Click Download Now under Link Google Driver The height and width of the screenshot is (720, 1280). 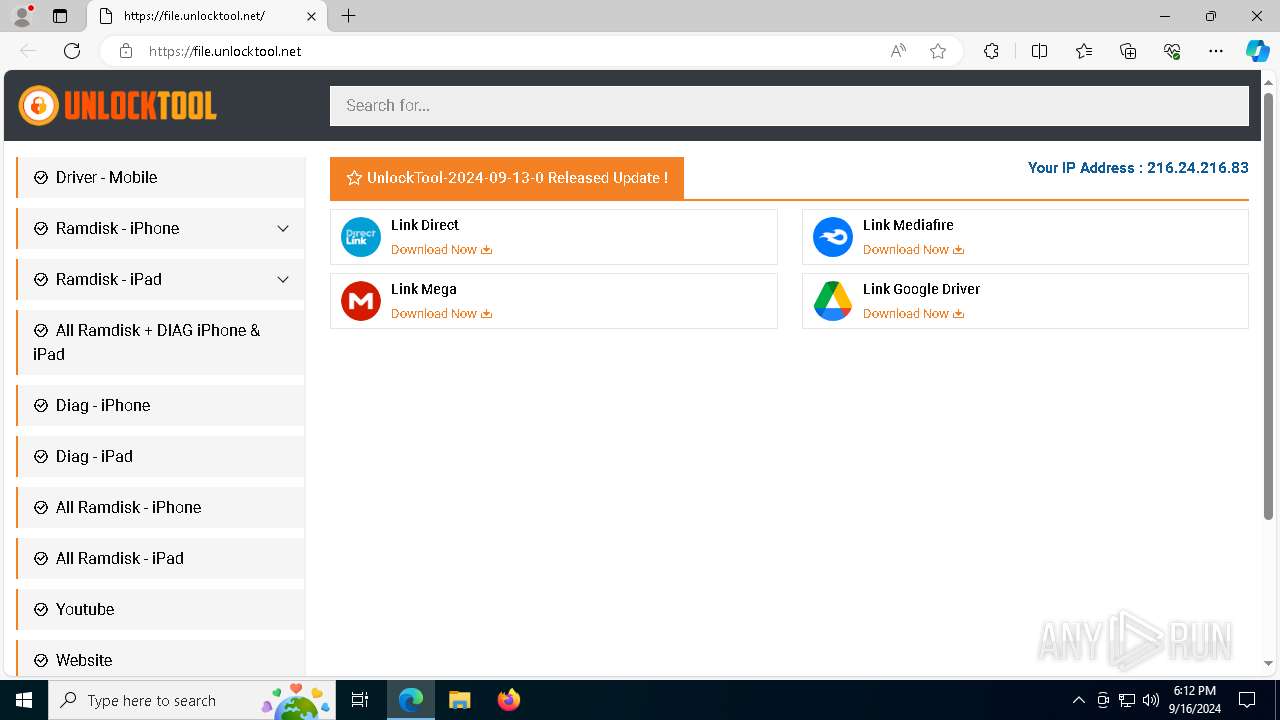[x=913, y=314]
